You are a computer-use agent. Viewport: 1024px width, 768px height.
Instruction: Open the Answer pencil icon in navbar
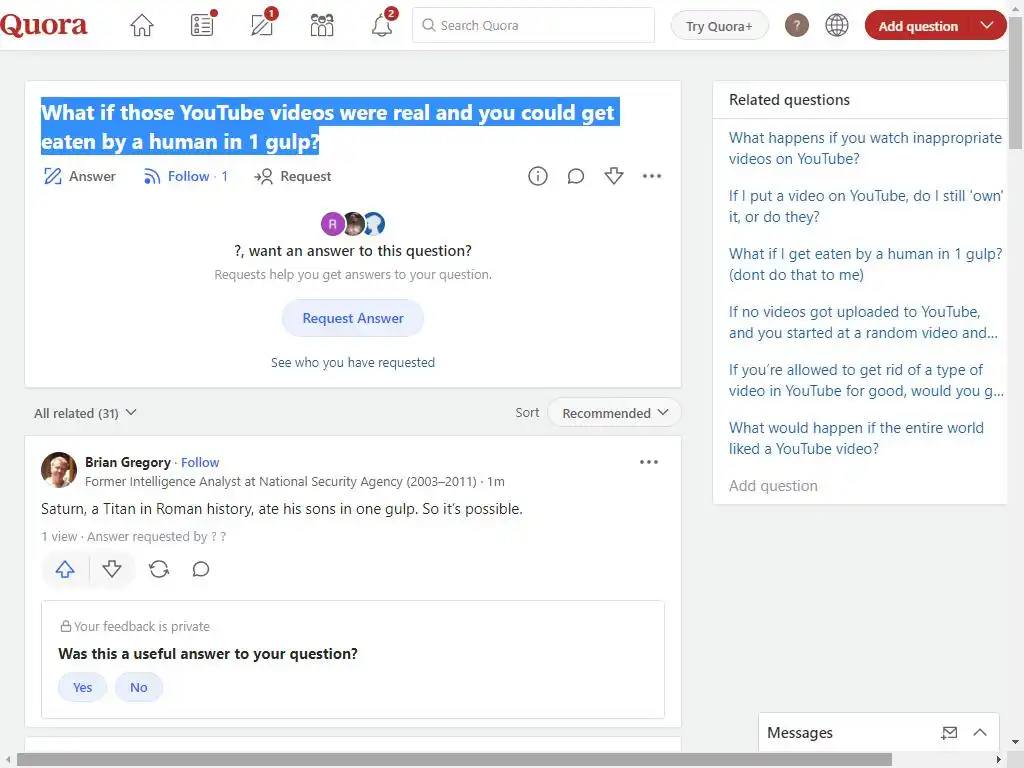263,25
